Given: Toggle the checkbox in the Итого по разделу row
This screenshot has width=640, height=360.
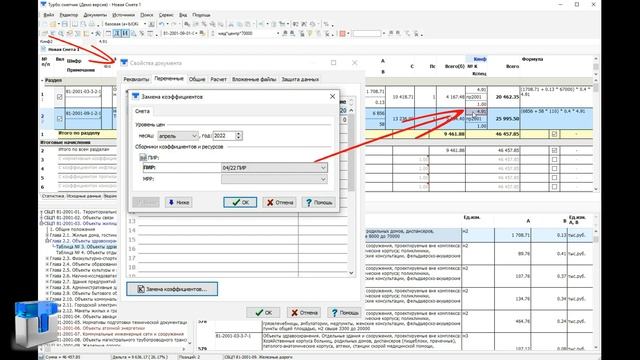Looking at the screenshot, I should point(554,134).
